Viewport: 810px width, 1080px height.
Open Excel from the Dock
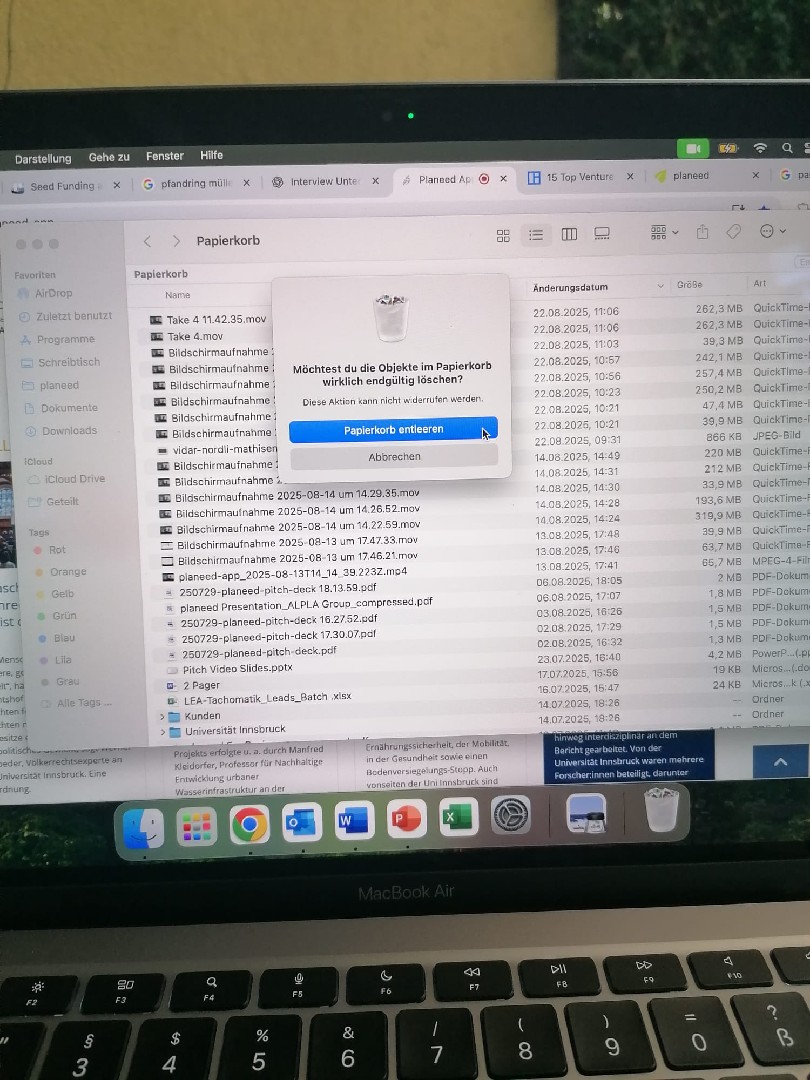(x=458, y=817)
